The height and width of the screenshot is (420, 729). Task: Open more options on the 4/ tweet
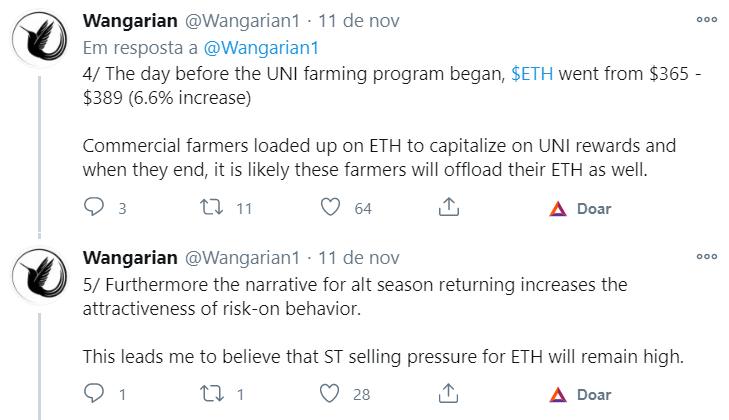[x=707, y=20]
